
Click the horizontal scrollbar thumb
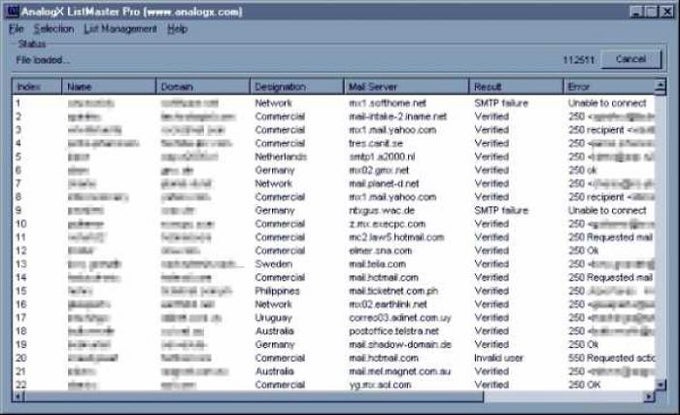254,396
